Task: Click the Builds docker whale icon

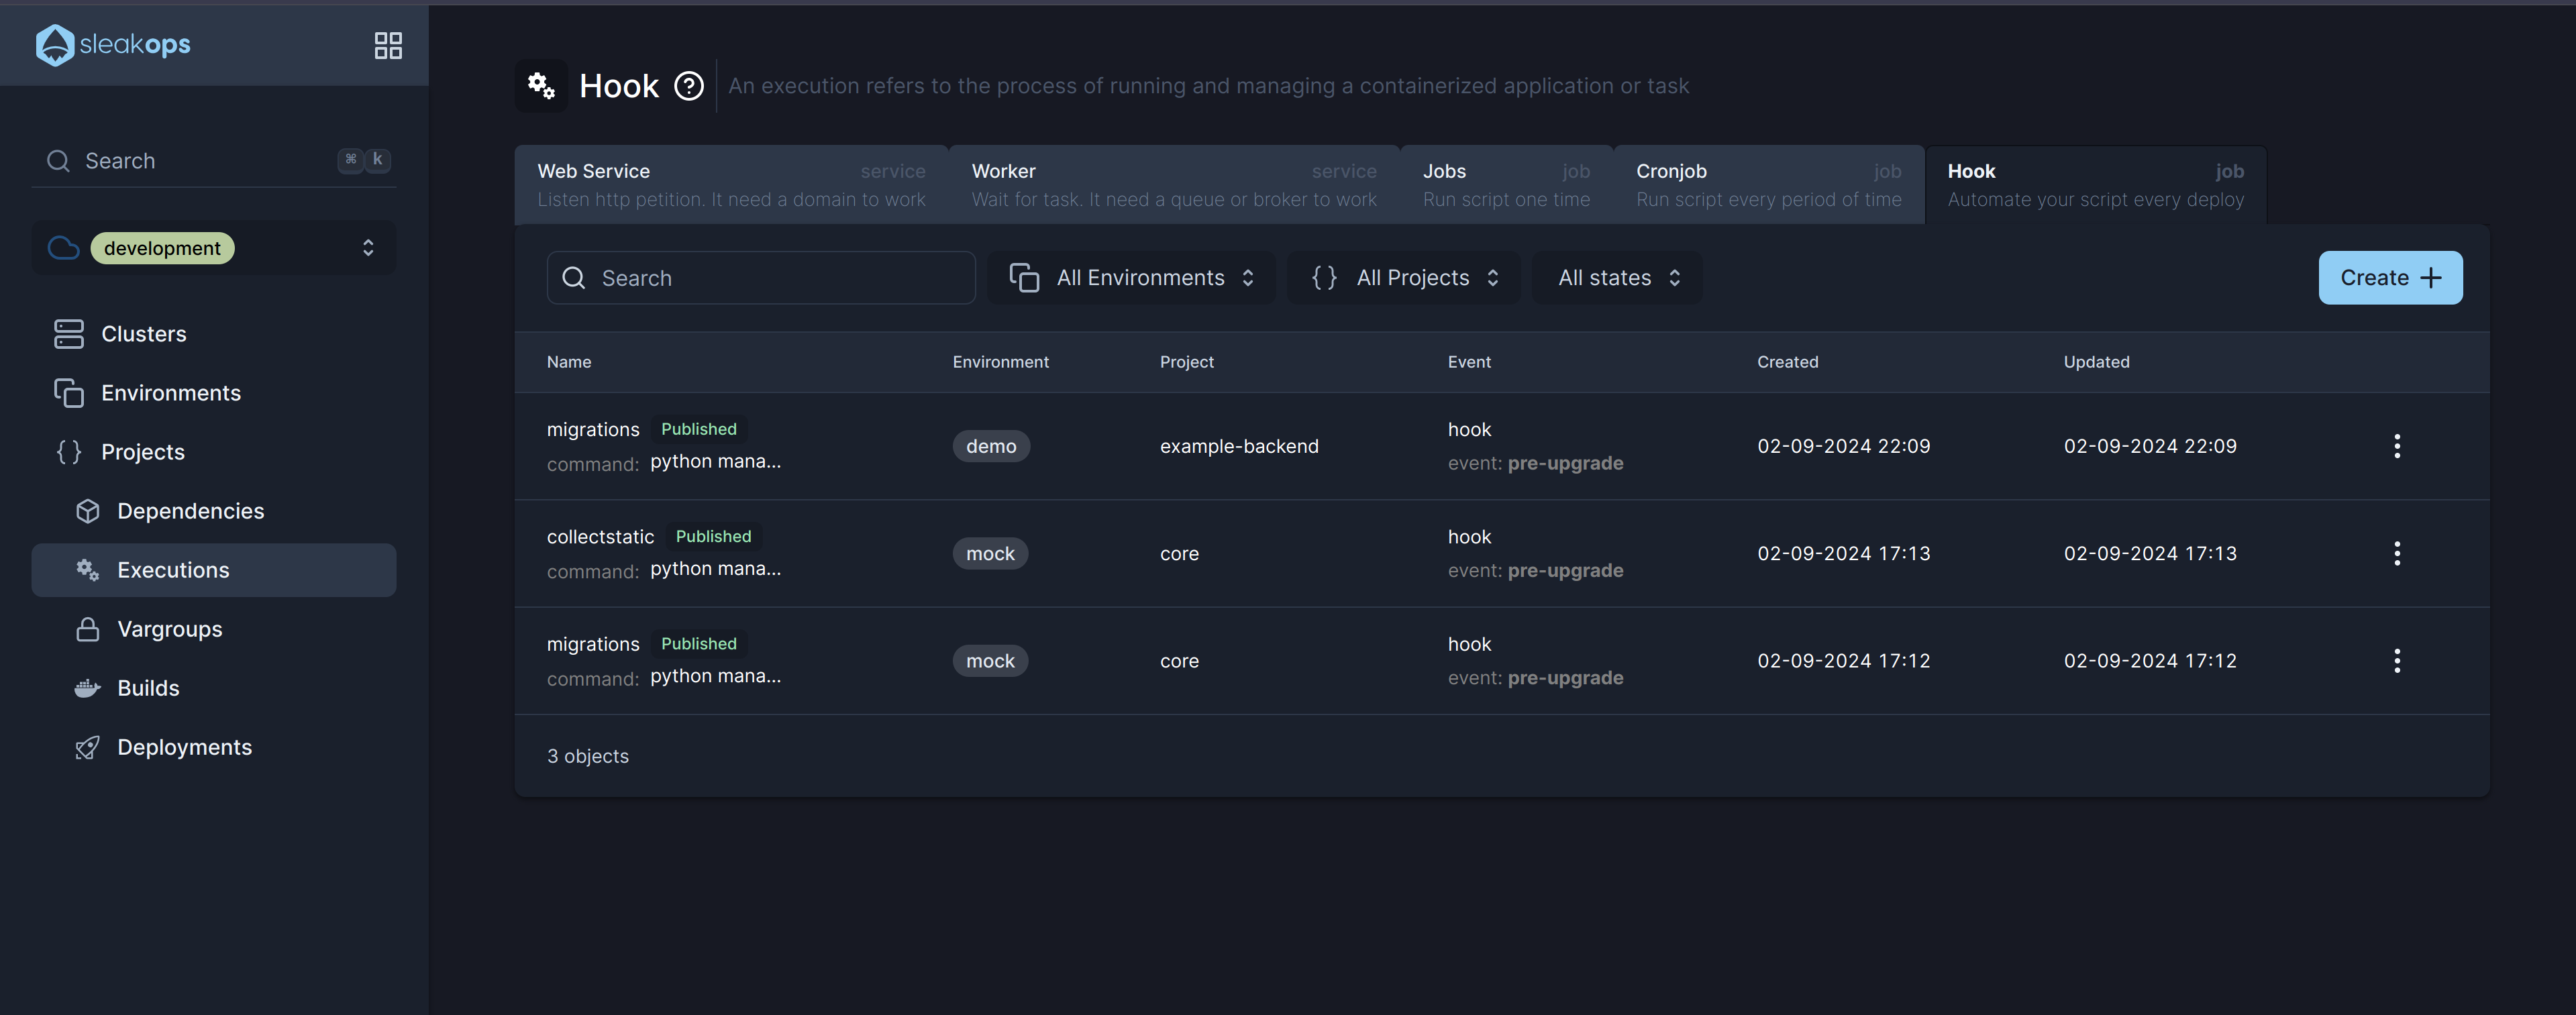Action: (x=88, y=688)
